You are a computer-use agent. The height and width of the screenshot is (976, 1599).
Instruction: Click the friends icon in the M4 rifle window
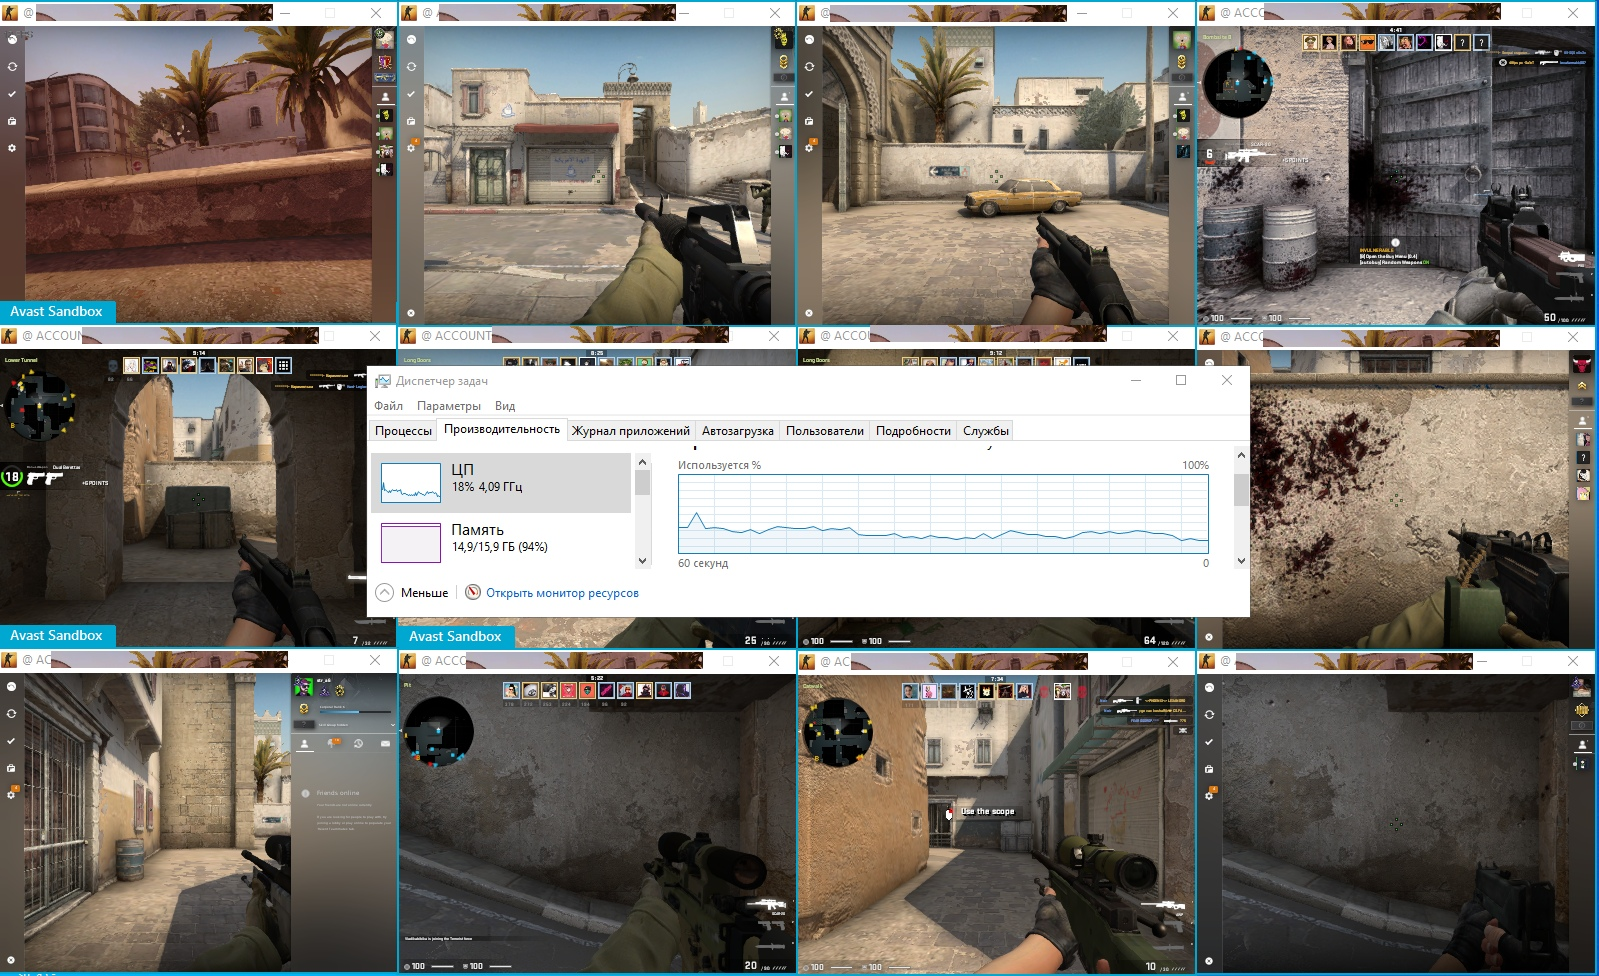click(x=784, y=98)
